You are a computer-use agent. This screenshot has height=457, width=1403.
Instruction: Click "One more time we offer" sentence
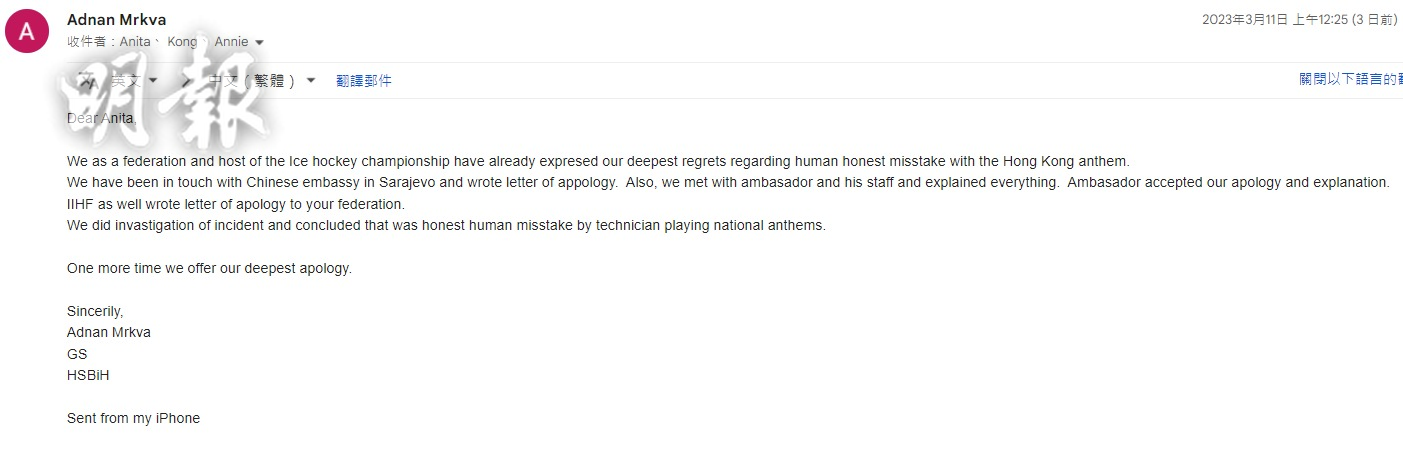[209, 268]
